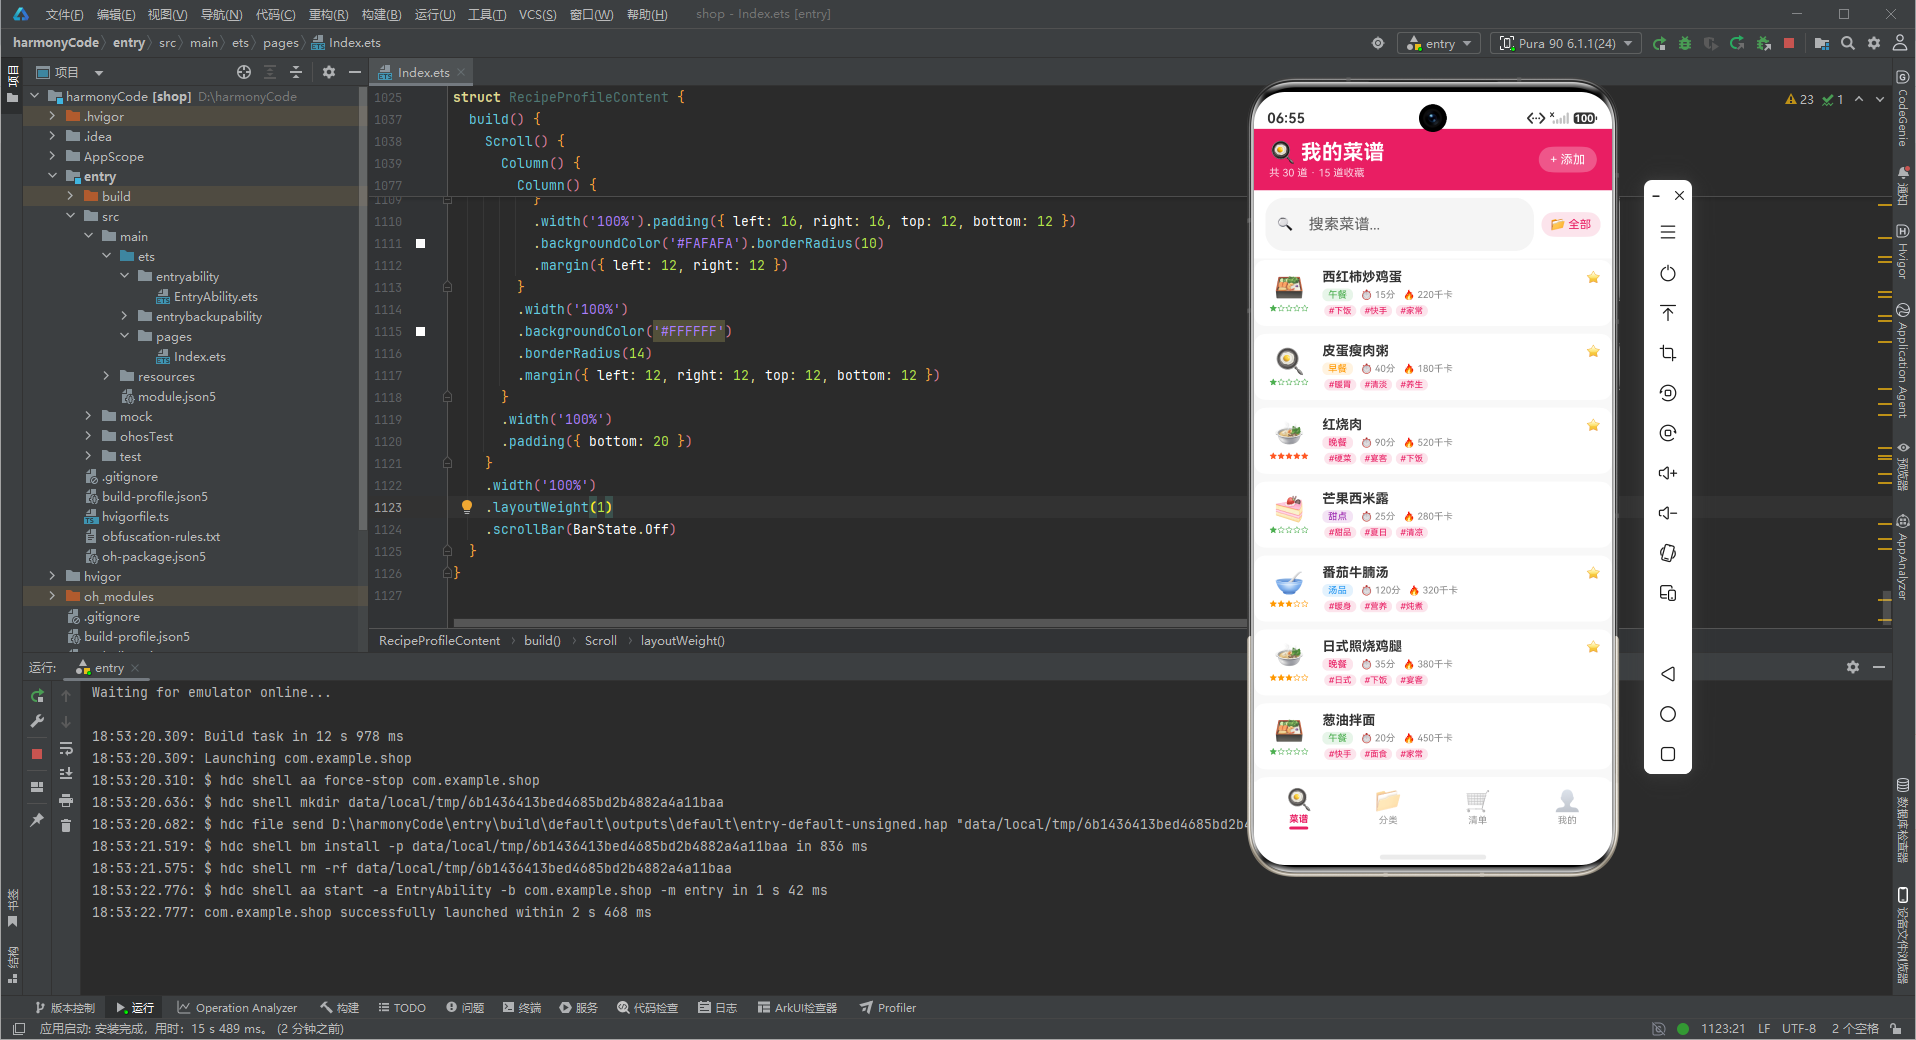Tap the 全部 filter button
1916x1040 pixels.
1571,224
